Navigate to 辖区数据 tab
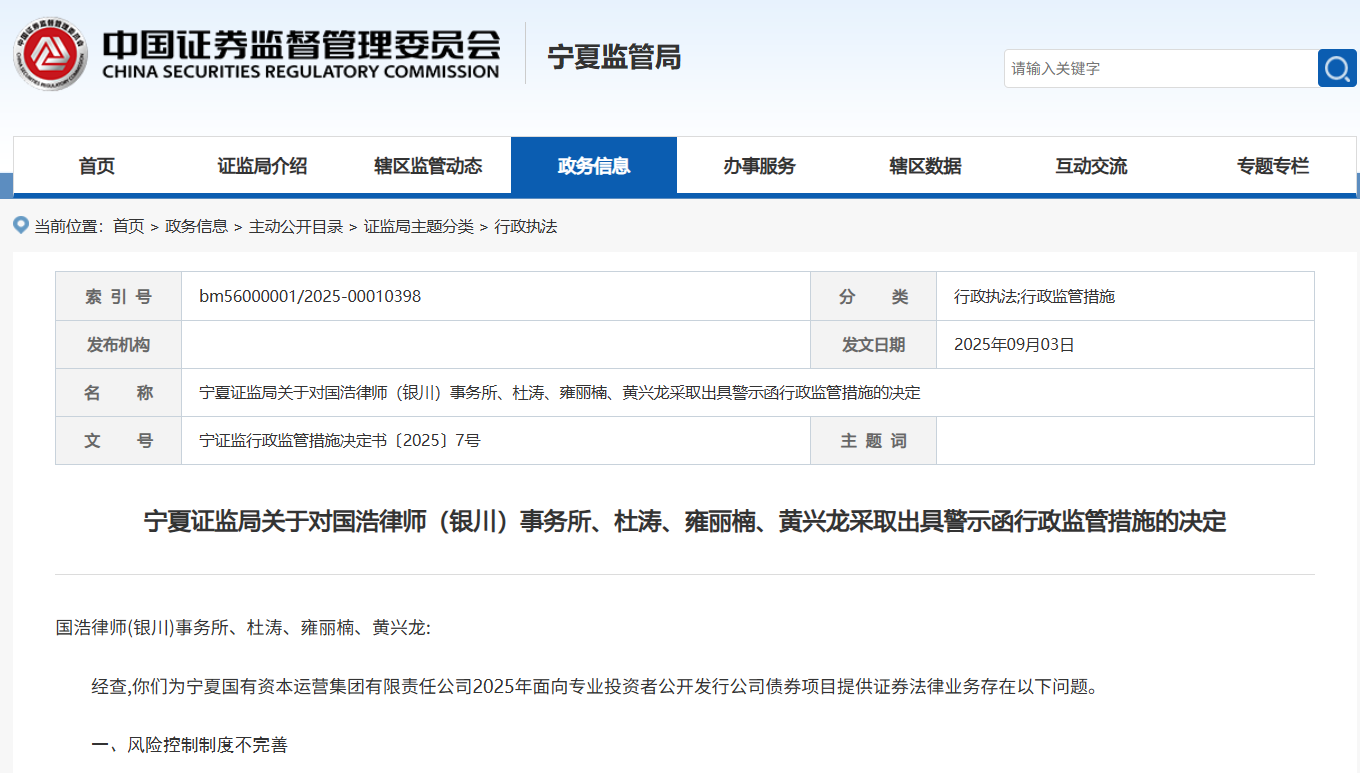 pos(925,166)
